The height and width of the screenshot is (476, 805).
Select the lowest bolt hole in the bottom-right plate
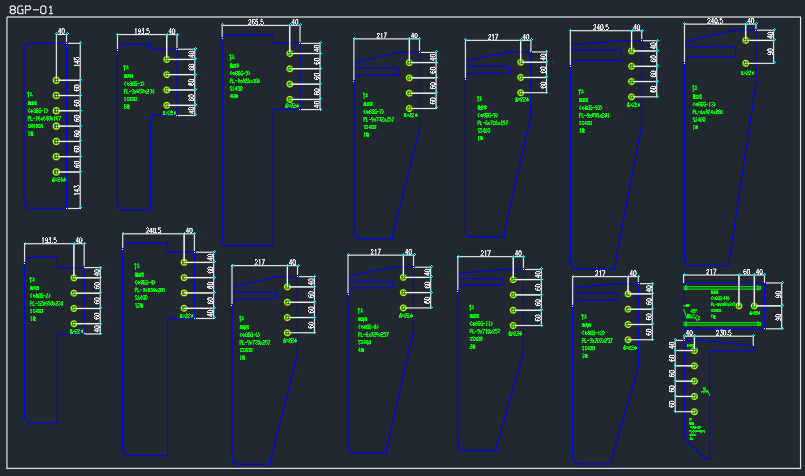click(692, 411)
